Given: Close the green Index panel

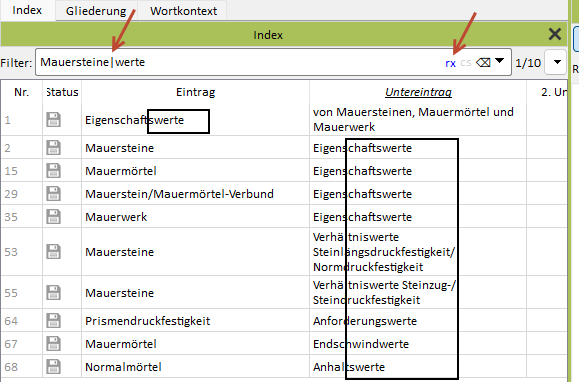Looking at the screenshot, I should 555,34.
